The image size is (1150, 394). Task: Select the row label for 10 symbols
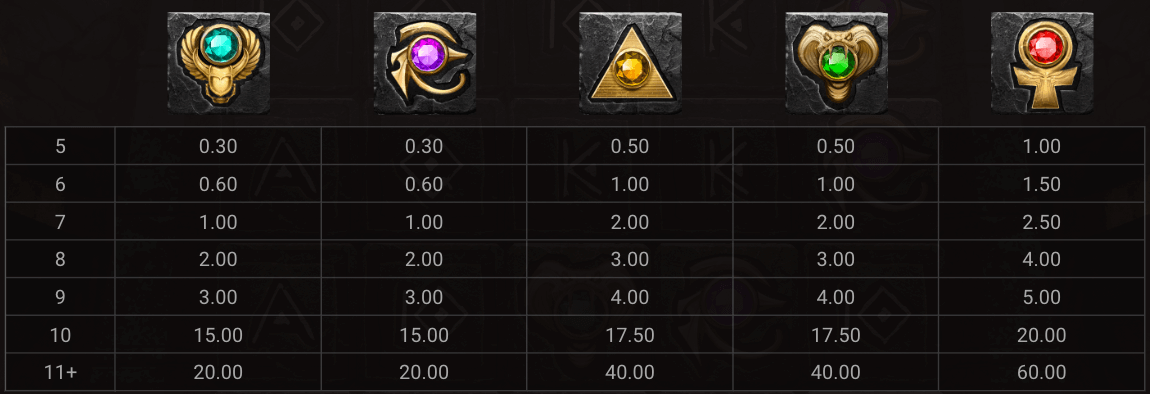(x=60, y=335)
